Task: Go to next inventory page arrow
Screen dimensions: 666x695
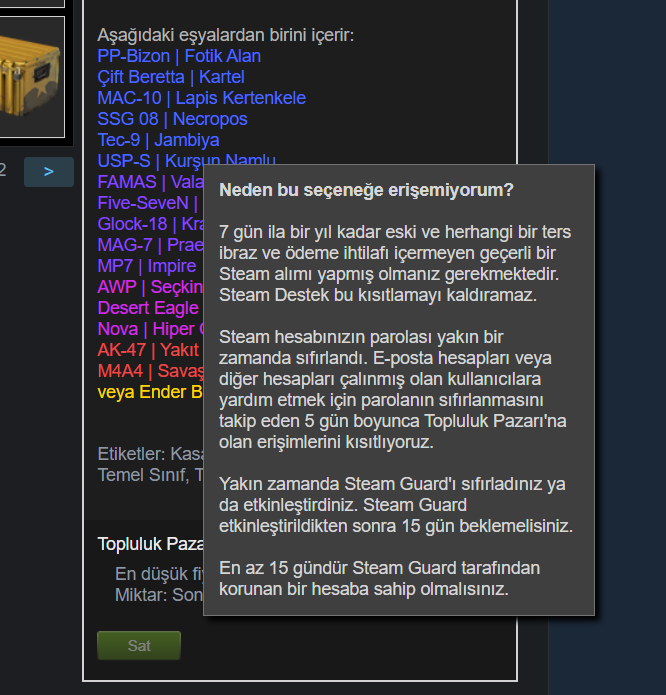Action: (49, 172)
